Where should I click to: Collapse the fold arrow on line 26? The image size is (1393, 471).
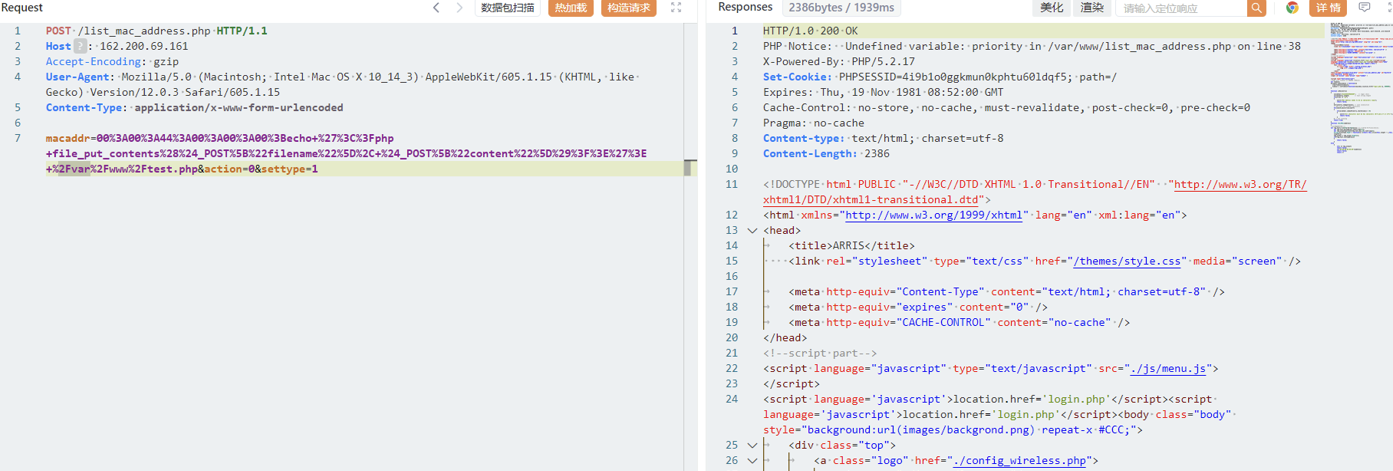coord(753,461)
